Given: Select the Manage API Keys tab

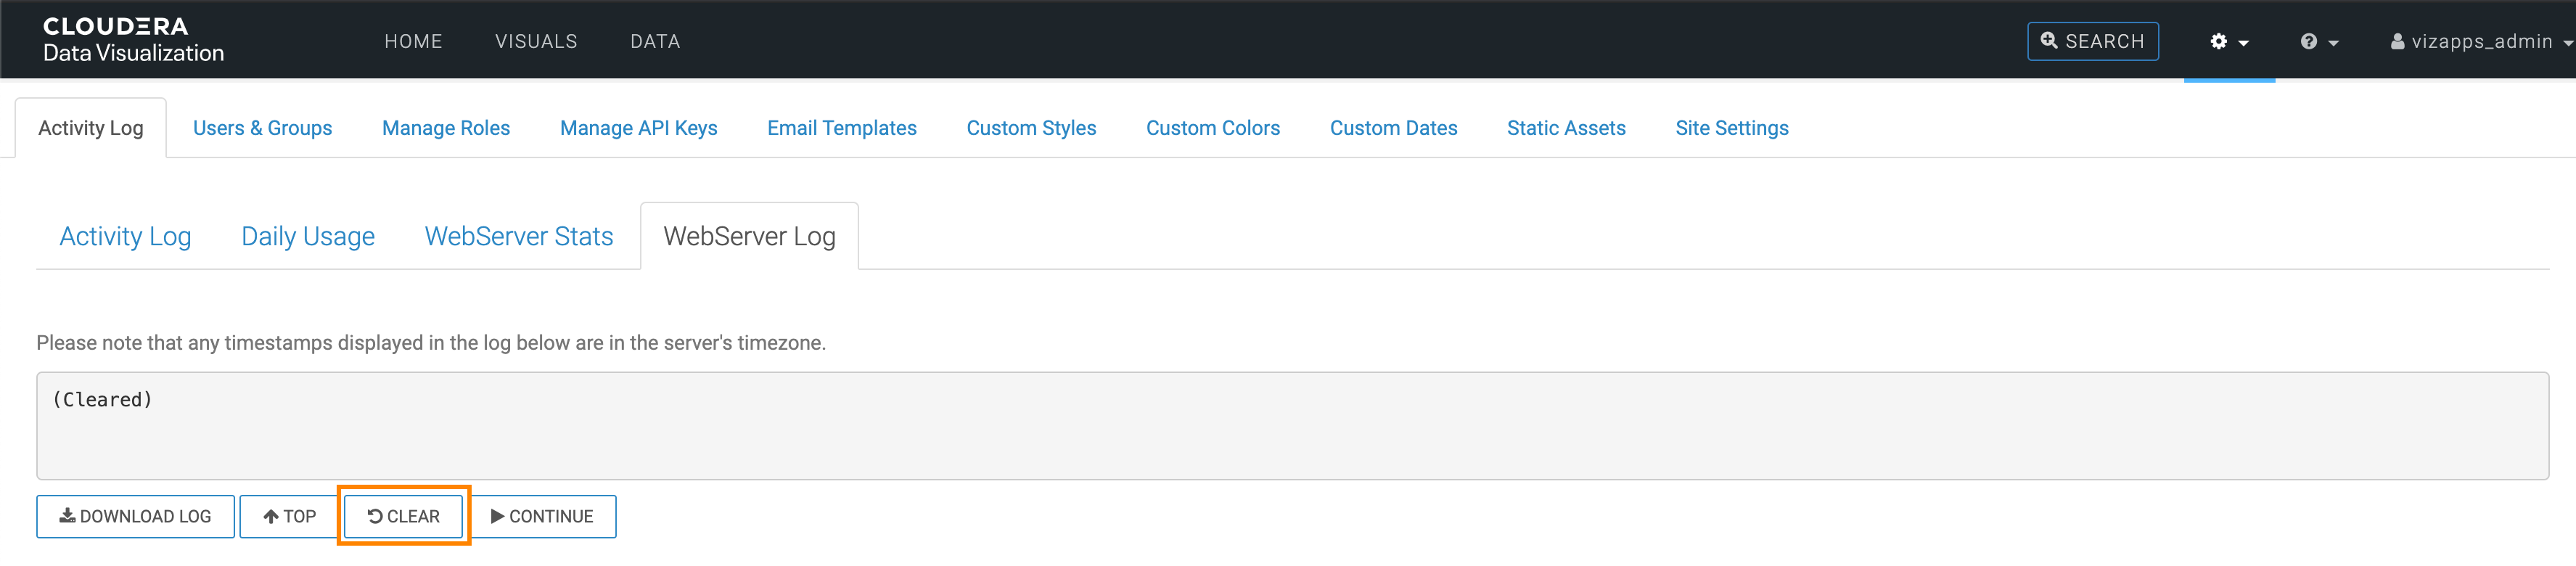Looking at the screenshot, I should (x=638, y=128).
